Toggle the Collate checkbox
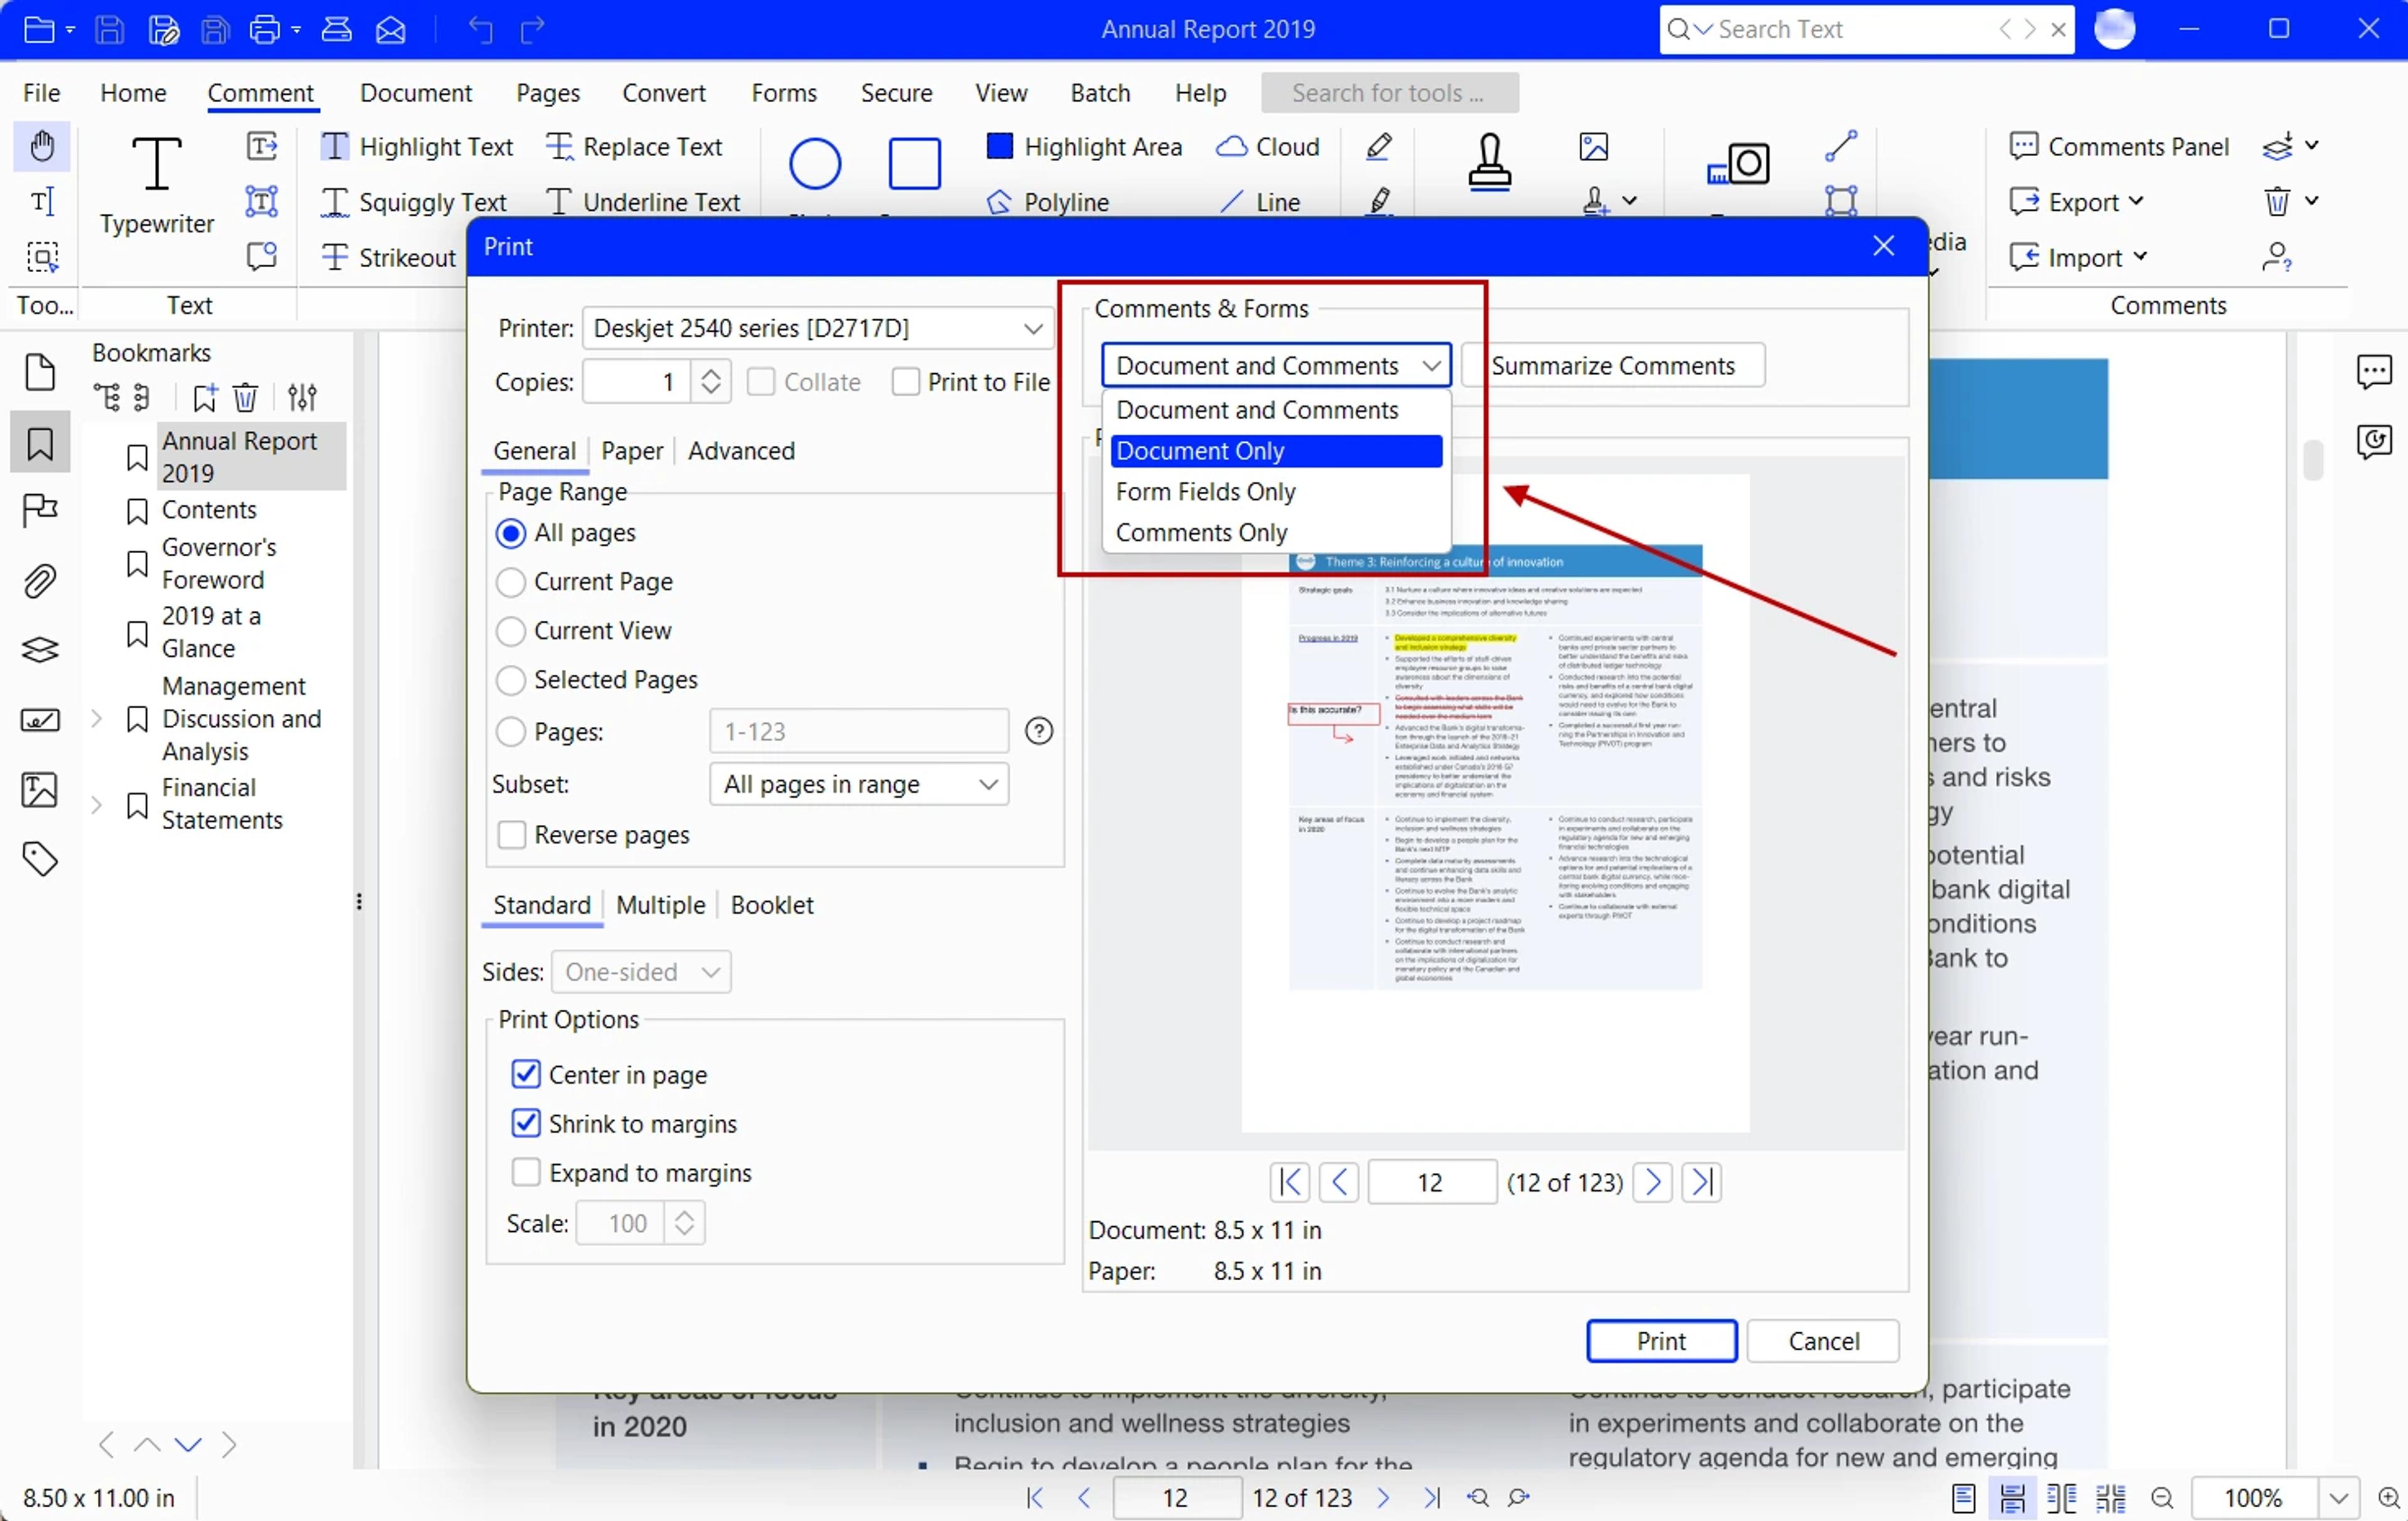This screenshot has height=1521, width=2408. (760, 382)
